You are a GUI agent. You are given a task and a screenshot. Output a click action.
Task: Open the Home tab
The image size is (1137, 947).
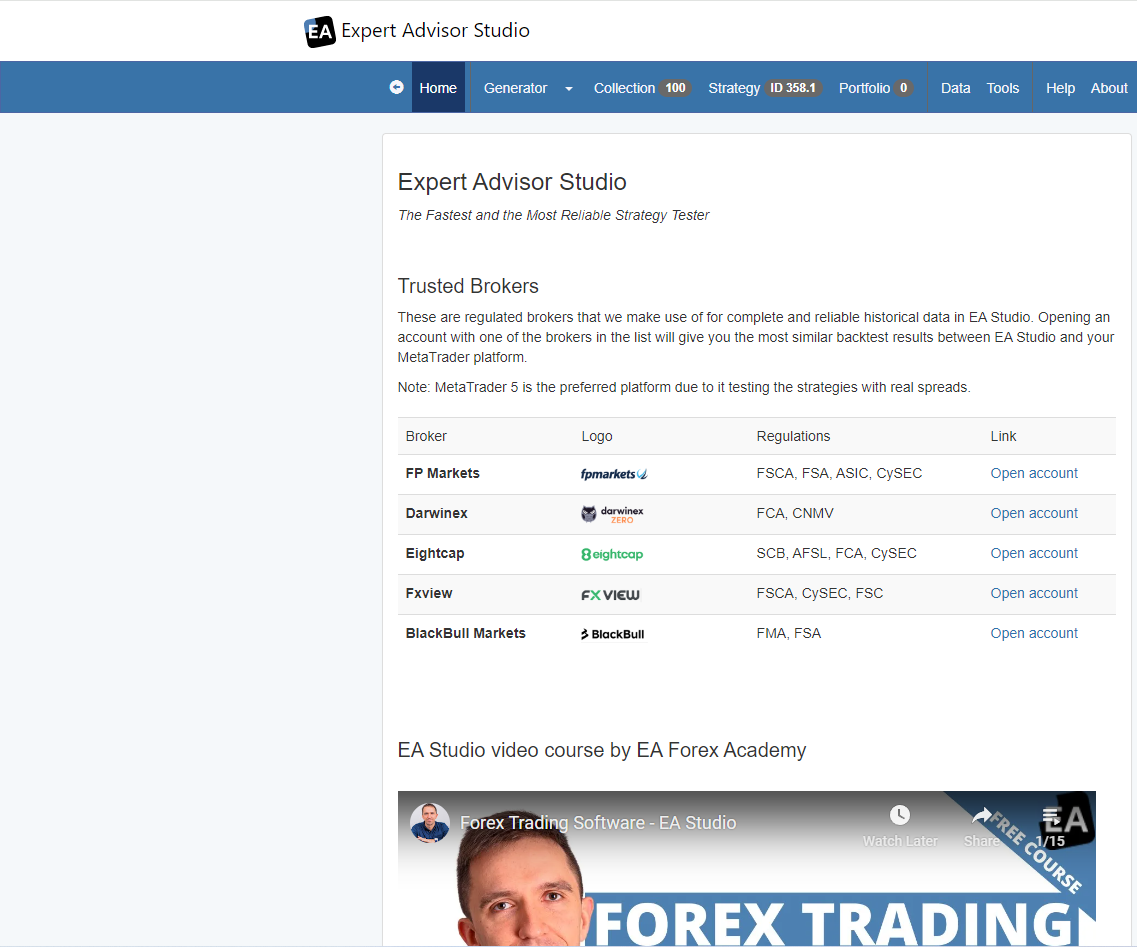pos(438,88)
